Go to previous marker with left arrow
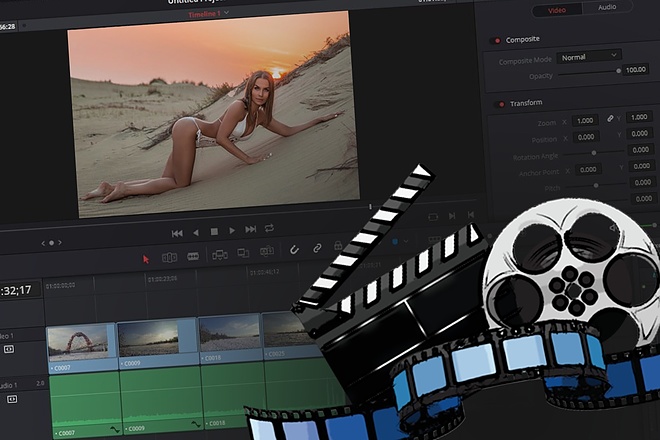The image size is (660, 440). pyautogui.click(x=43, y=243)
